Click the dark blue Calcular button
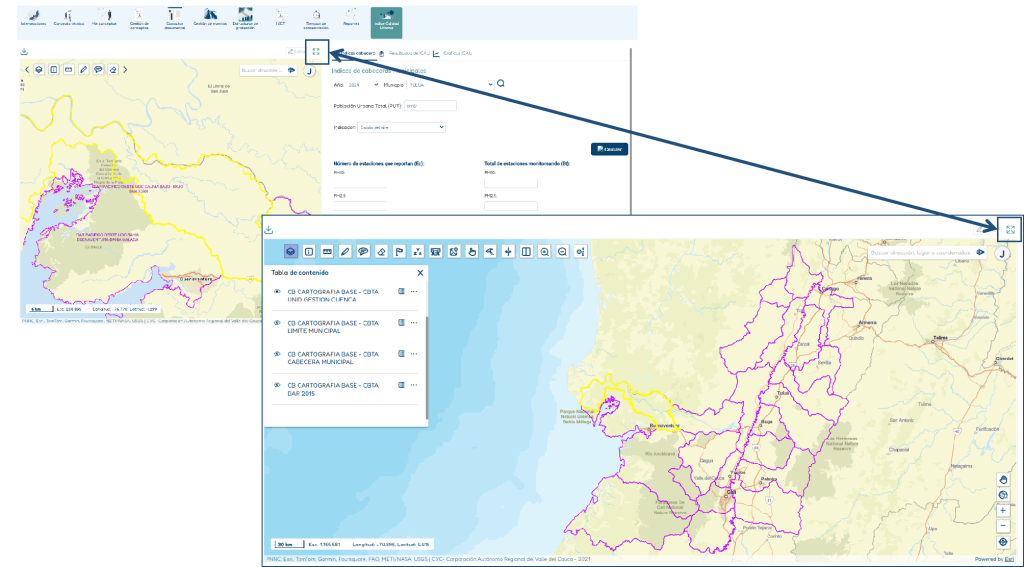This screenshot has width=1024, height=567. pos(609,149)
